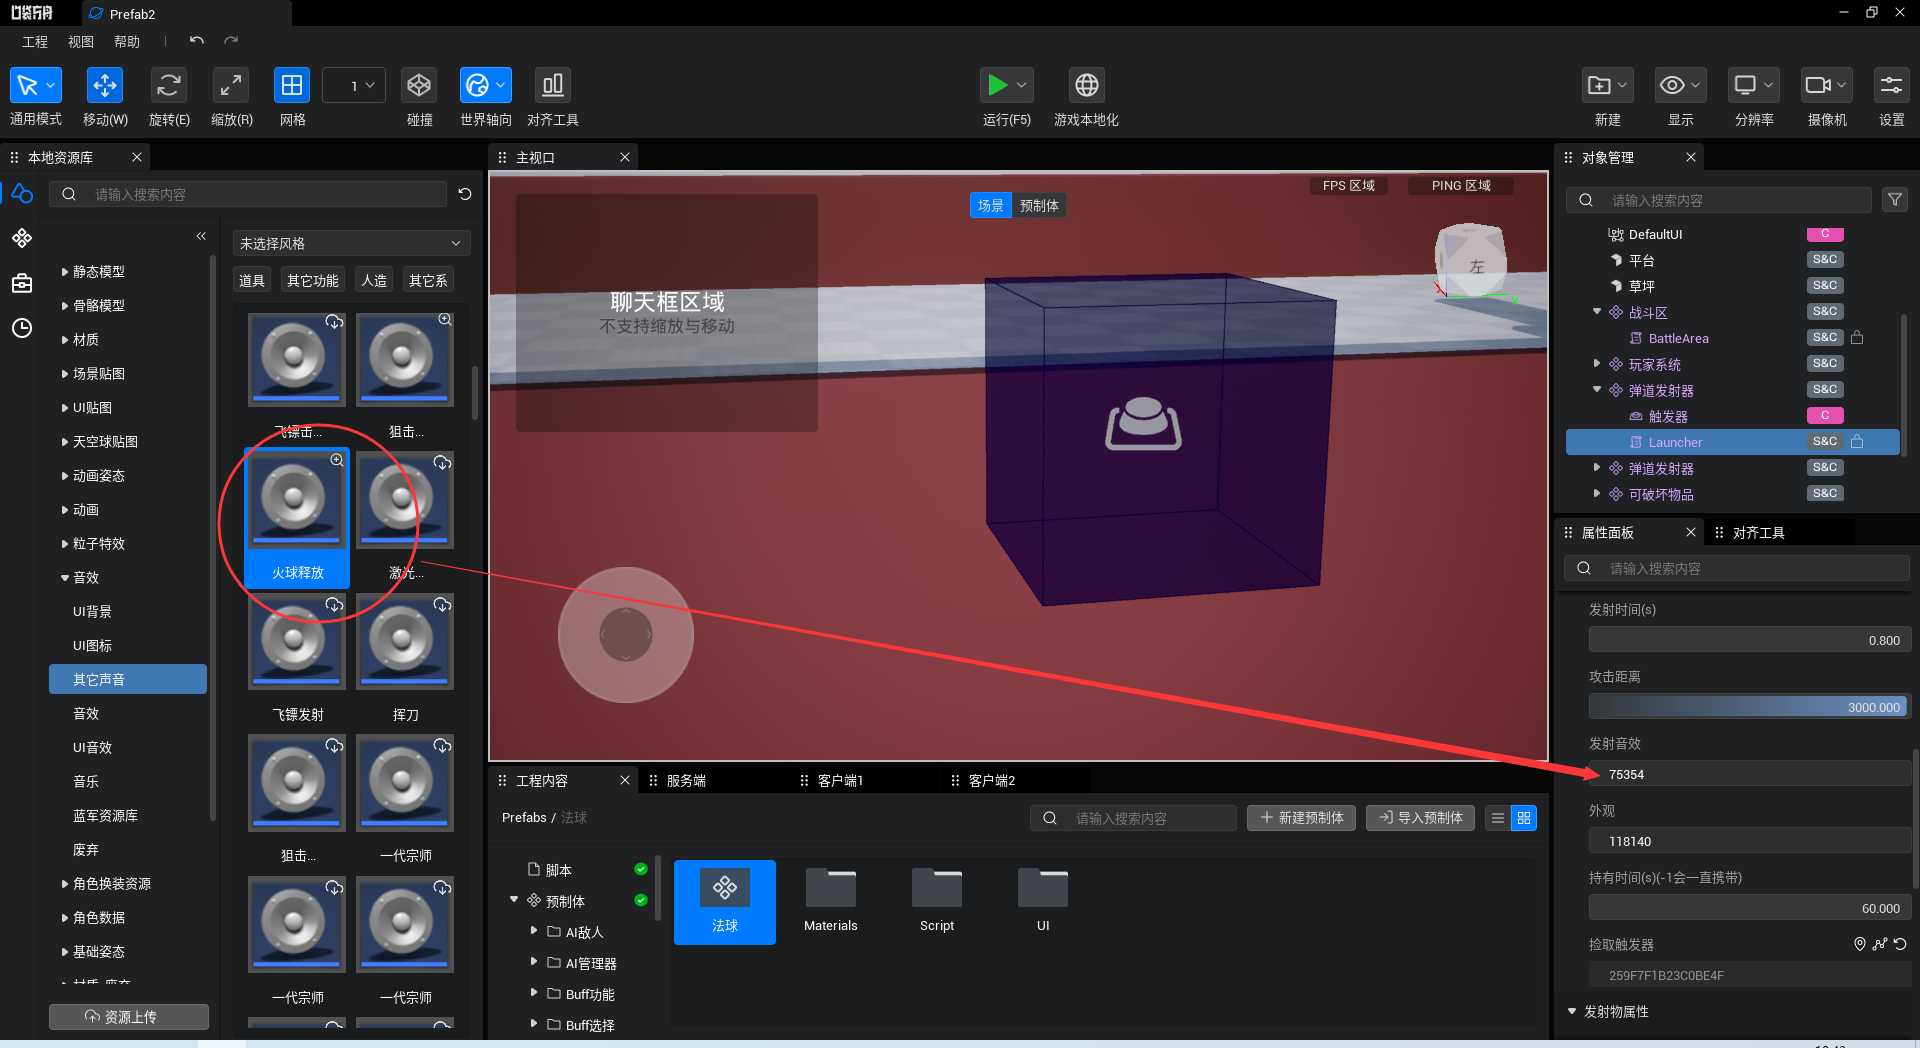
Task: Switch project content to grid view
Action: tap(1524, 818)
